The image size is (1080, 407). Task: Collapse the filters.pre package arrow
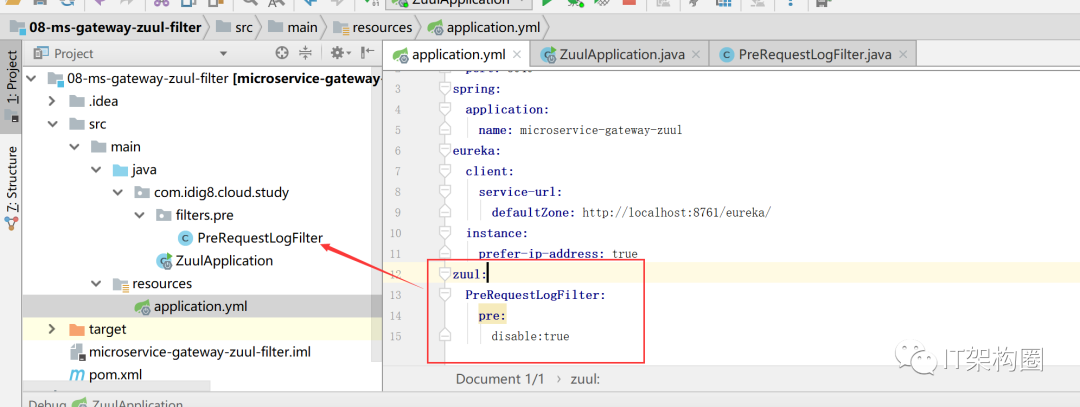[x=140, y=215]
